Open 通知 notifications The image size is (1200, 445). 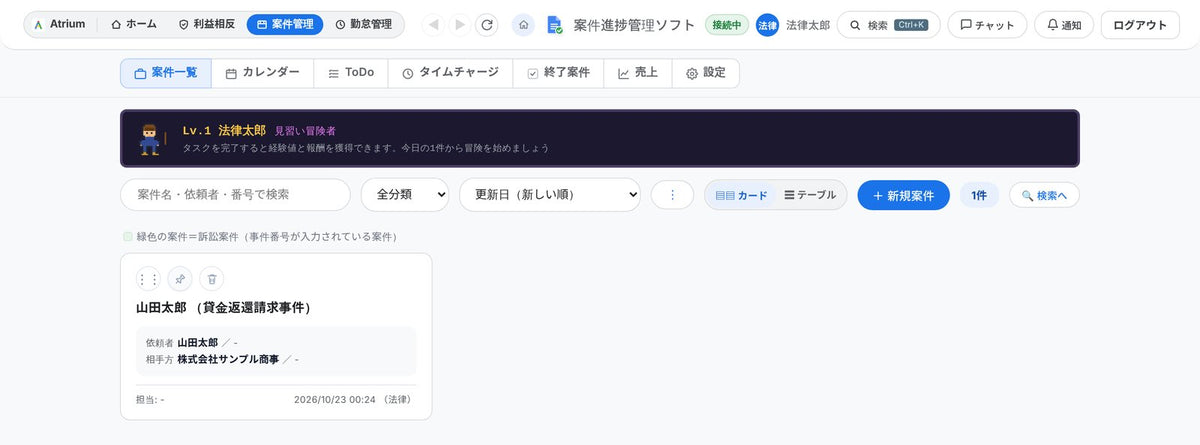1064,25
